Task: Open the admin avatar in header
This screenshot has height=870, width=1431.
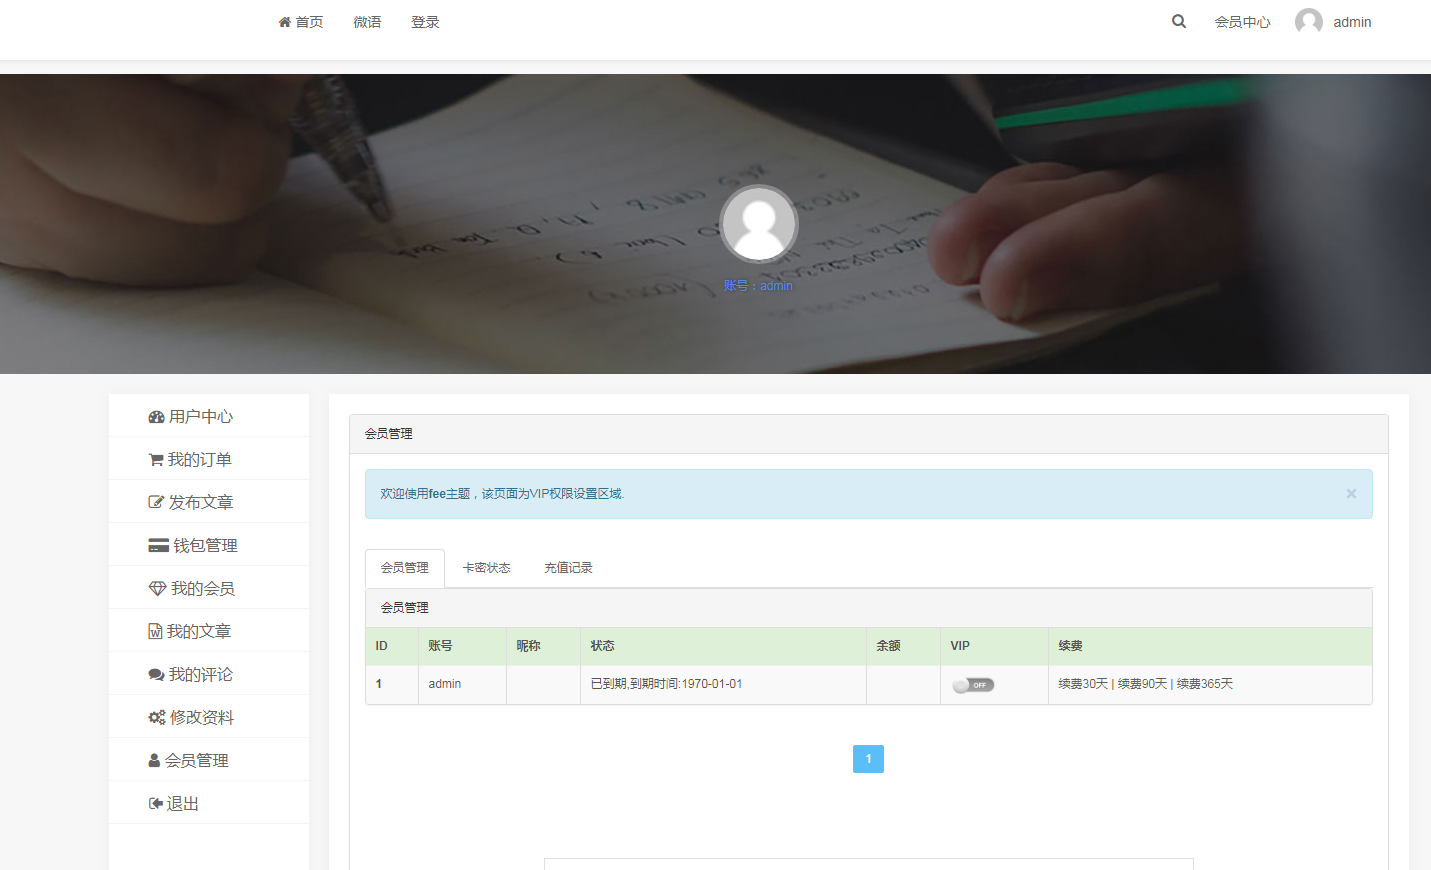Action: 1309,22
